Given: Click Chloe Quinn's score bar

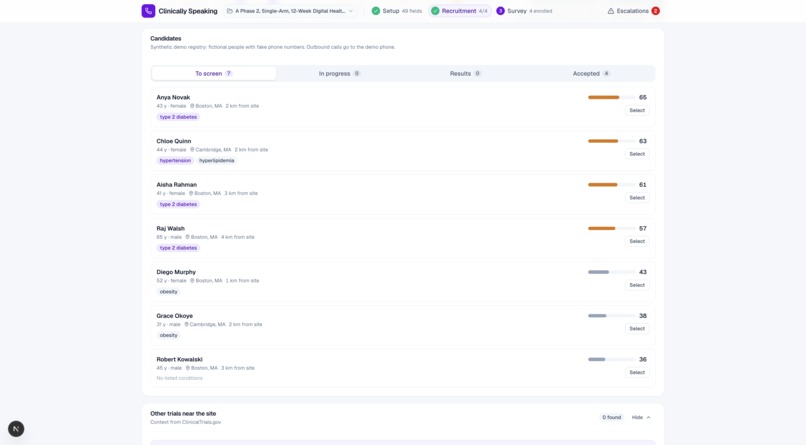Looking at the screenshot, I should pos(611,141).
